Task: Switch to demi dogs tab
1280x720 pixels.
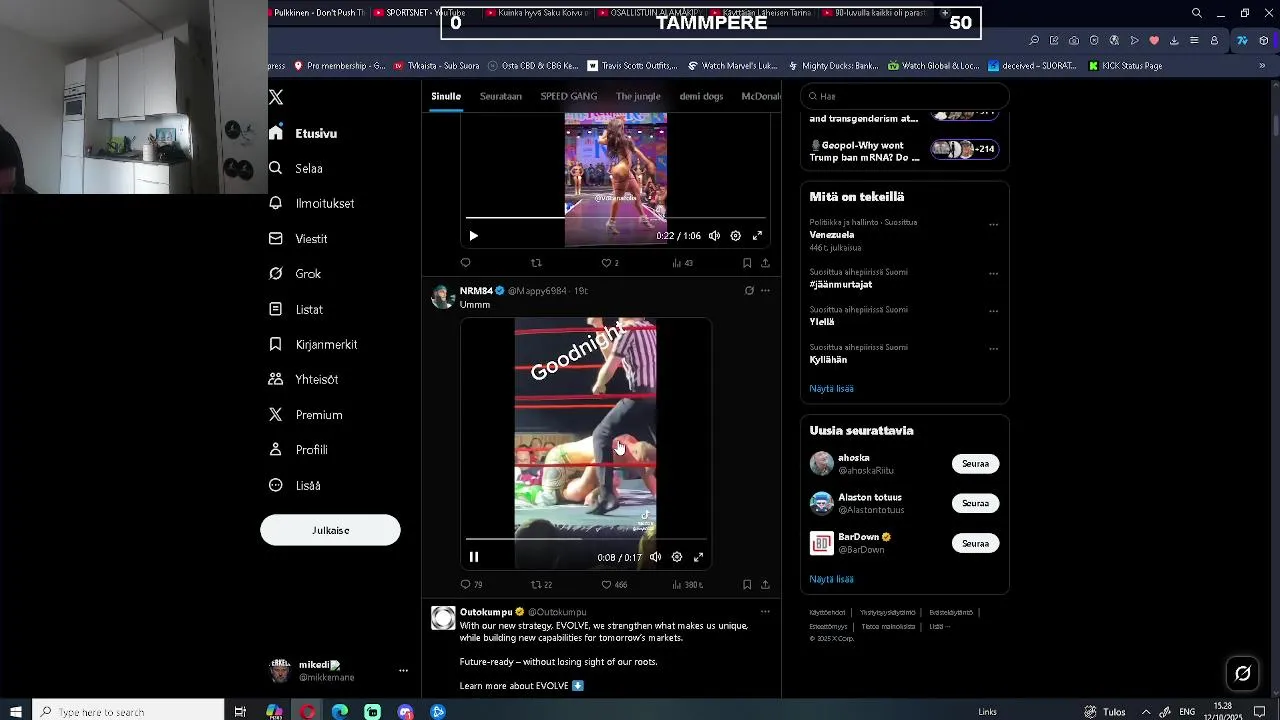Action: (701, 96)
